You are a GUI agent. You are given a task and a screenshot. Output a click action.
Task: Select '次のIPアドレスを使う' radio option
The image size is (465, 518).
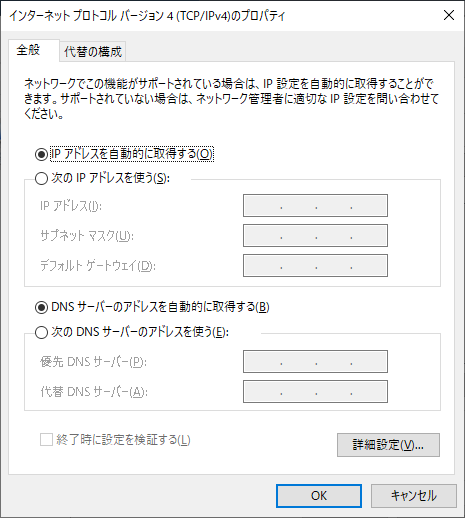(41, 178)
